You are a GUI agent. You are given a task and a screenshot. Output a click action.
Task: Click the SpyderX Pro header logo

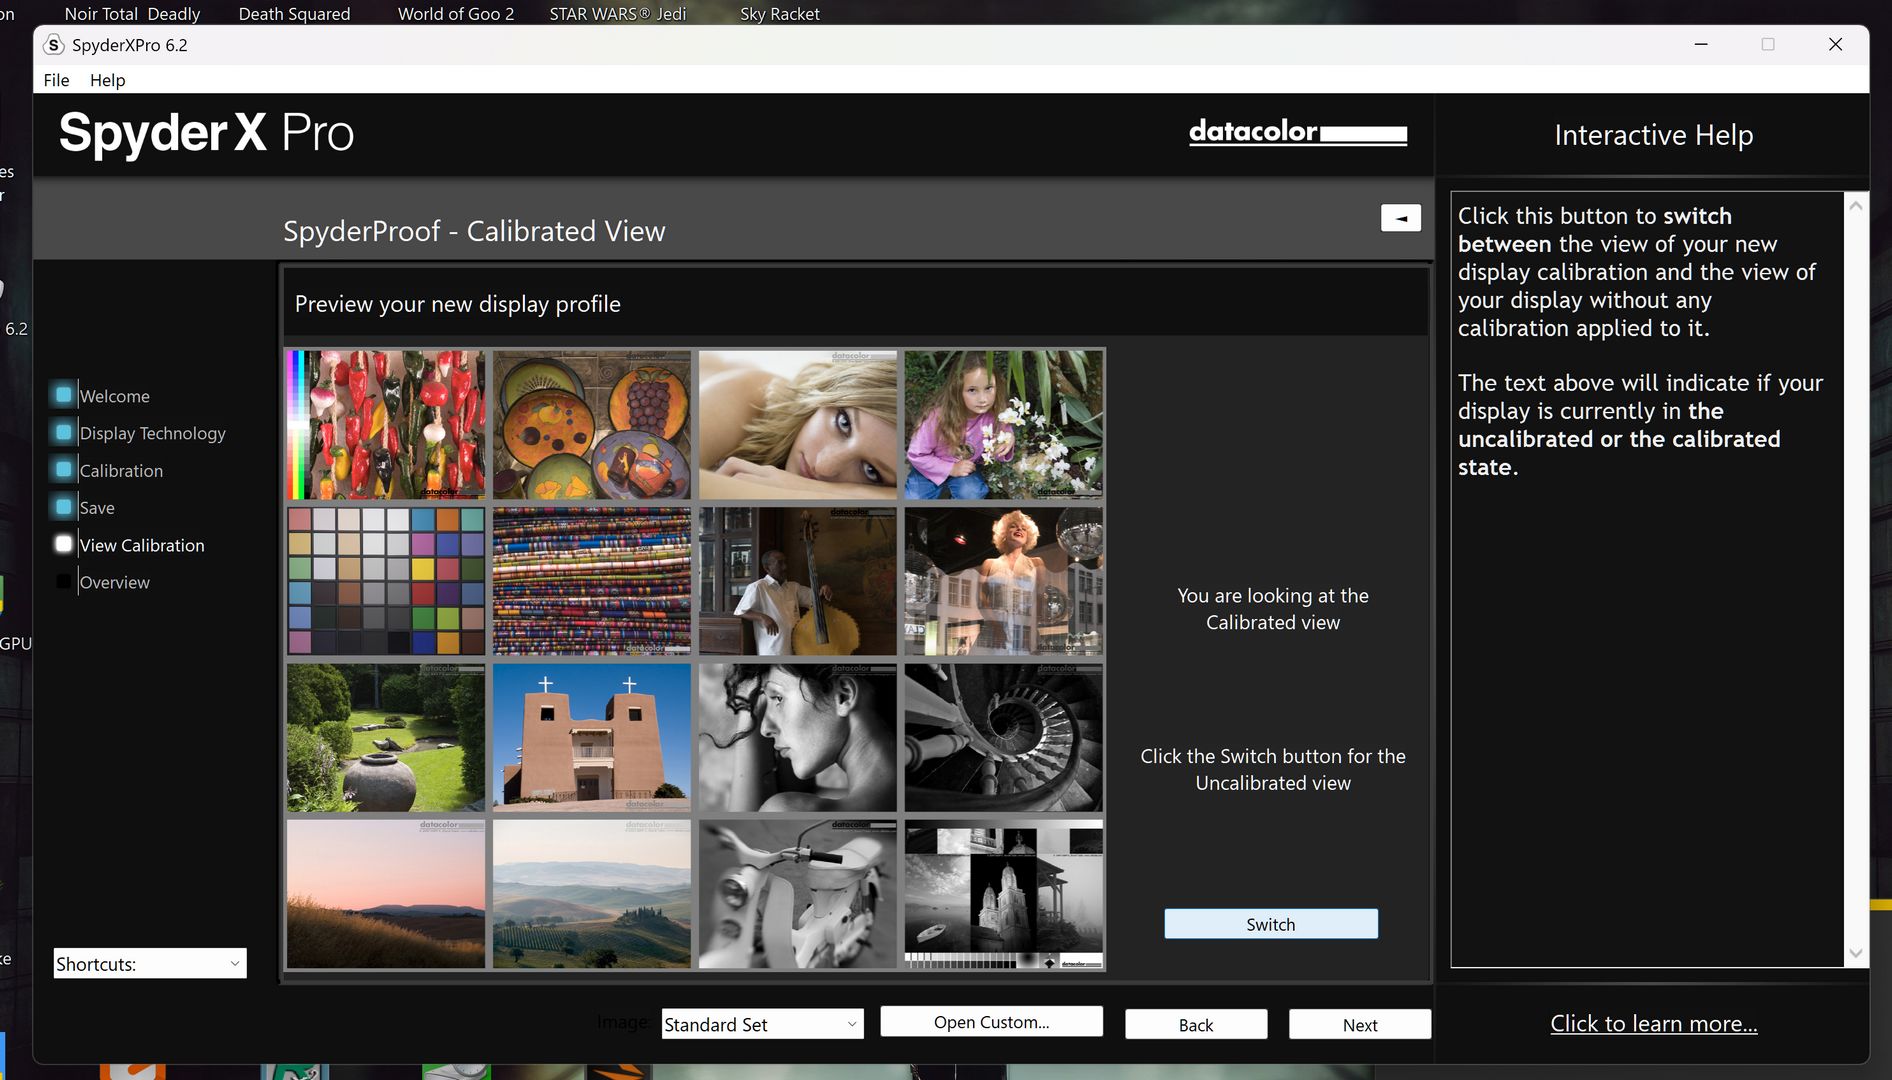point(206,133)
